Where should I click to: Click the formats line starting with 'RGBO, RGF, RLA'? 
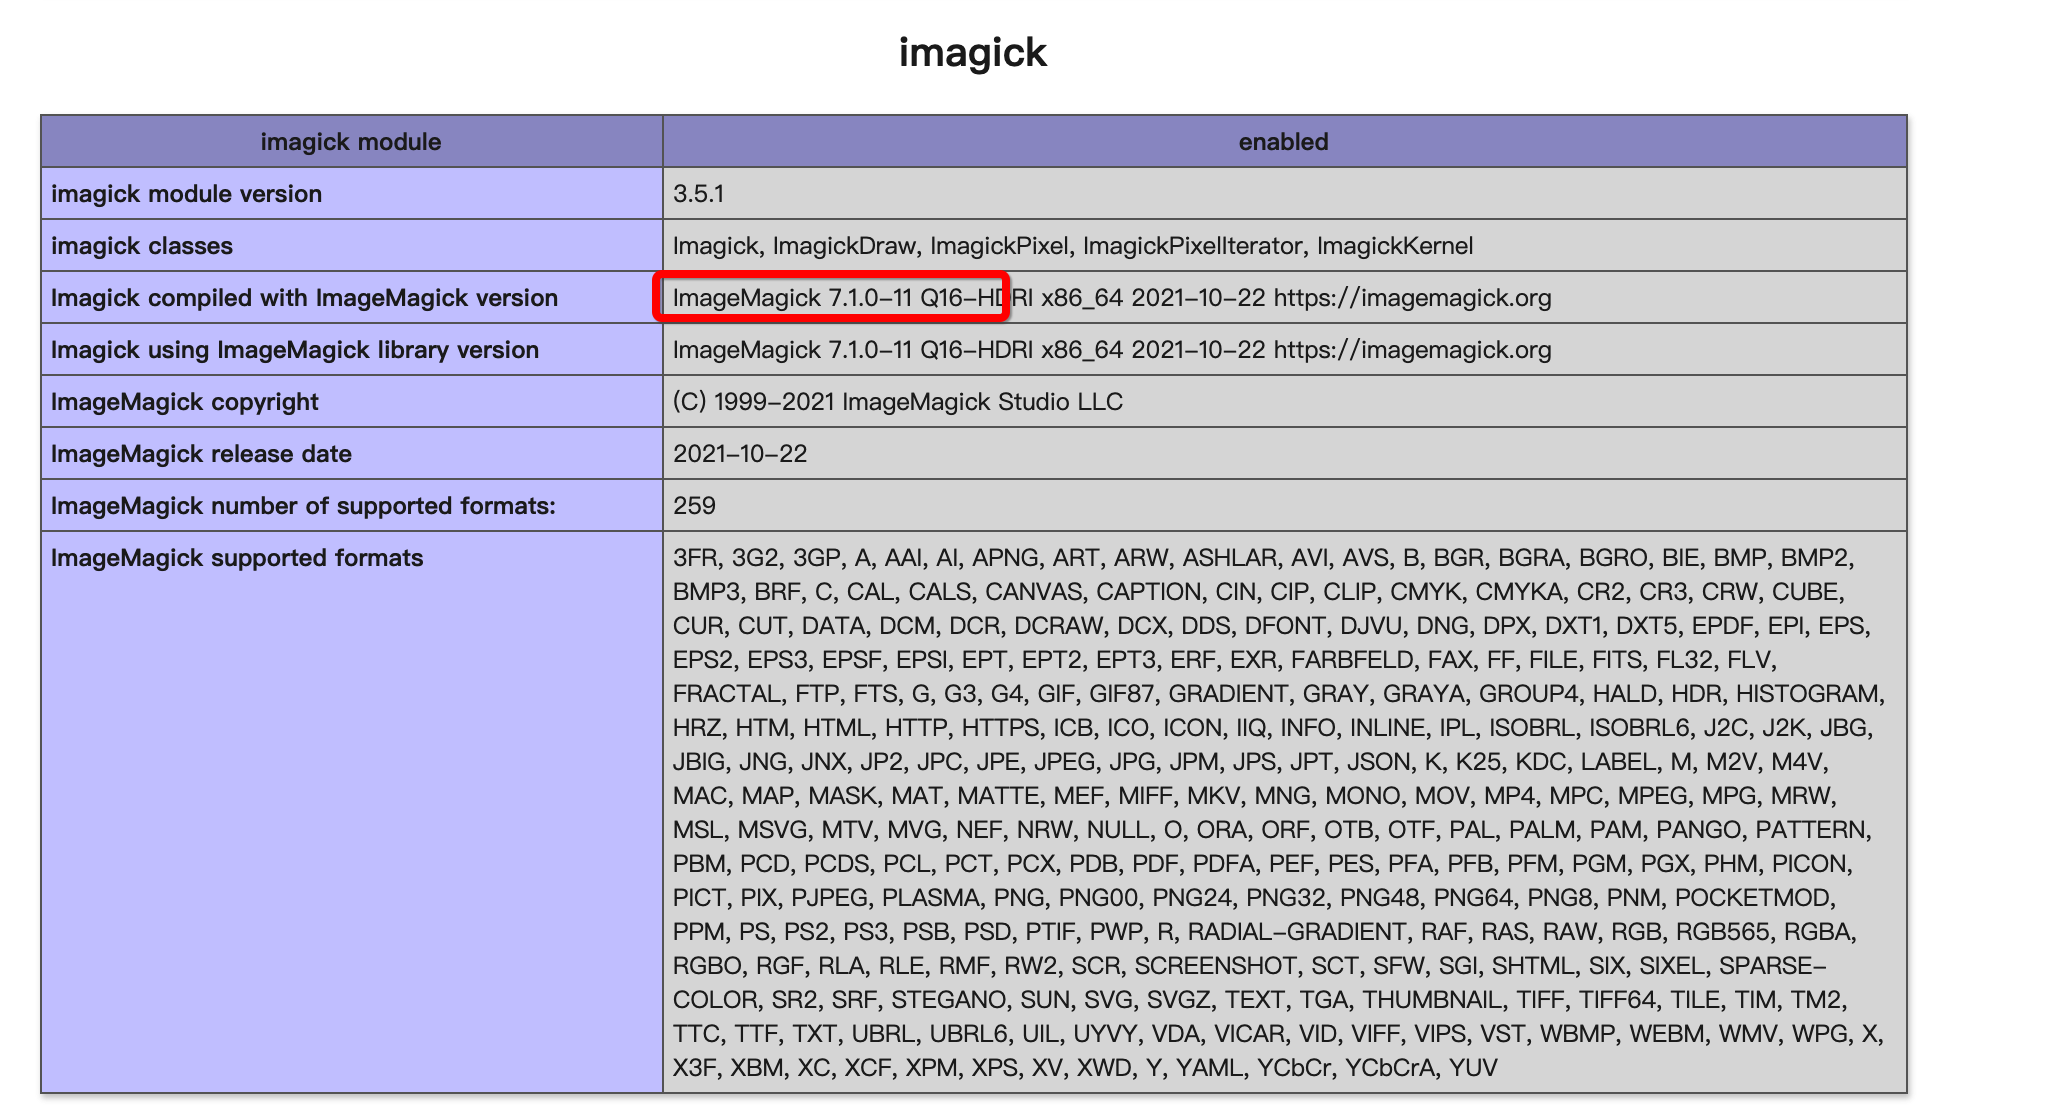pyautogui.click(x=1250, y=965)
